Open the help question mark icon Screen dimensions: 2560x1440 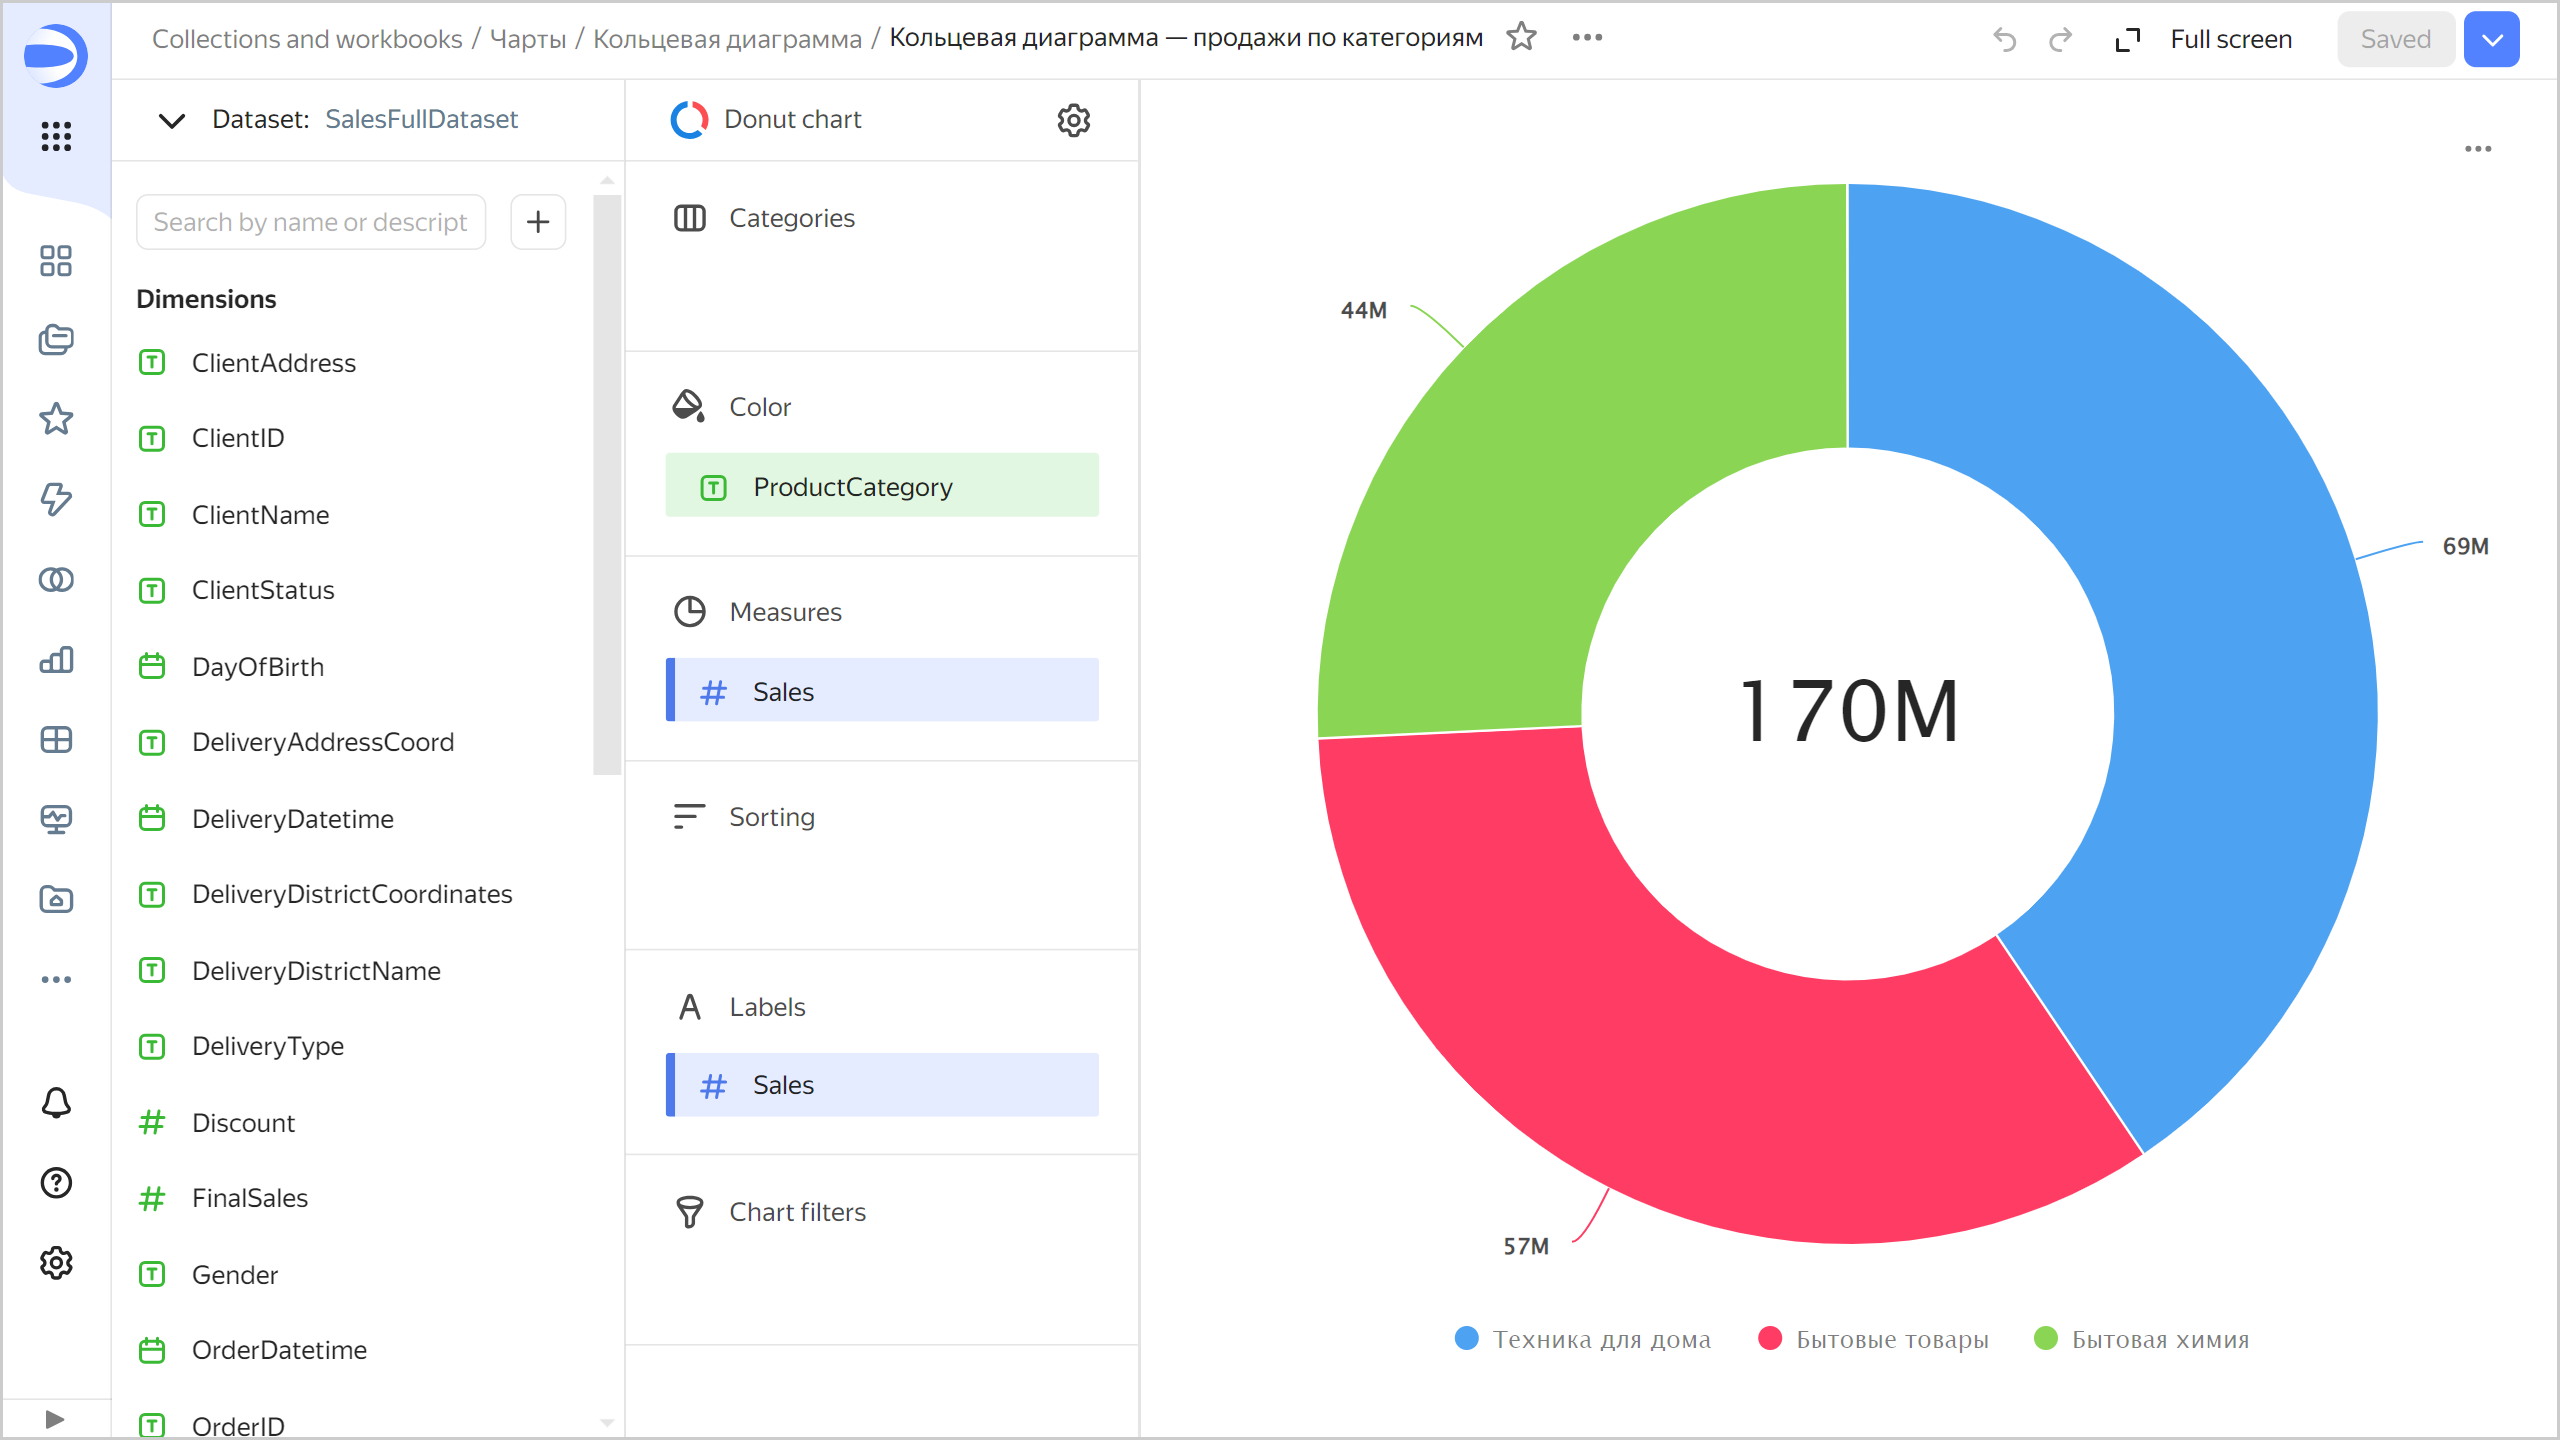56,1182
